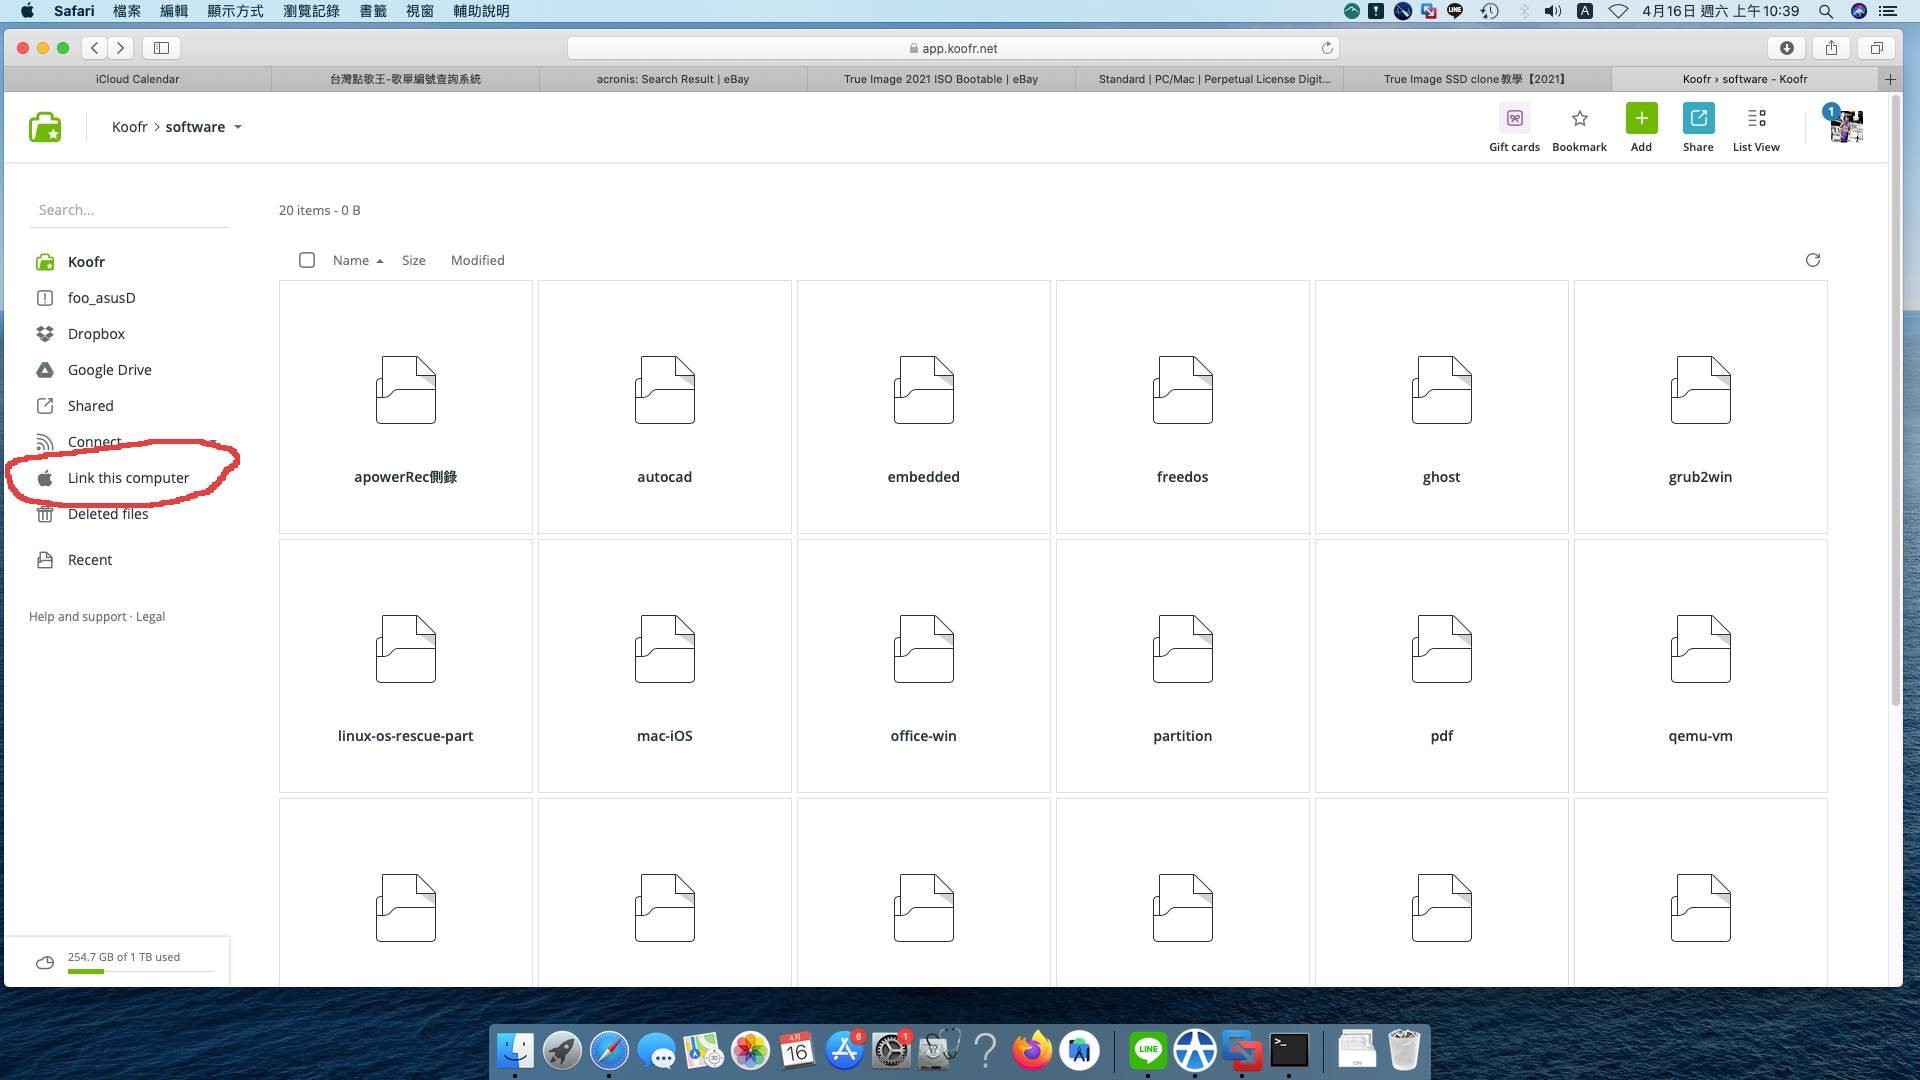This screenshot has height=1080, width=1920.
Task: Open Google Drive in the sidebar
Action: click(109, 370)
